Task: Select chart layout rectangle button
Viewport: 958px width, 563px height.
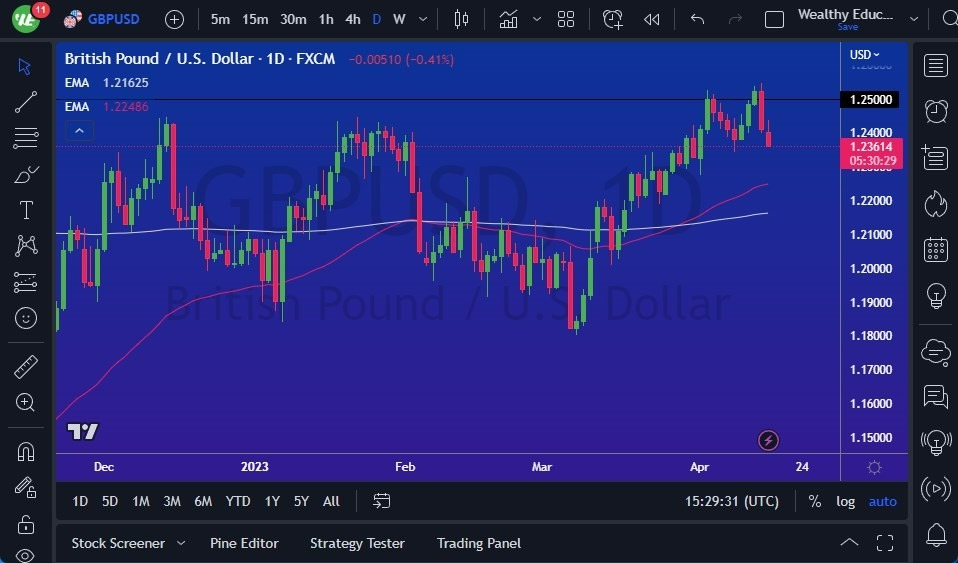Action: tap(774, 20)
